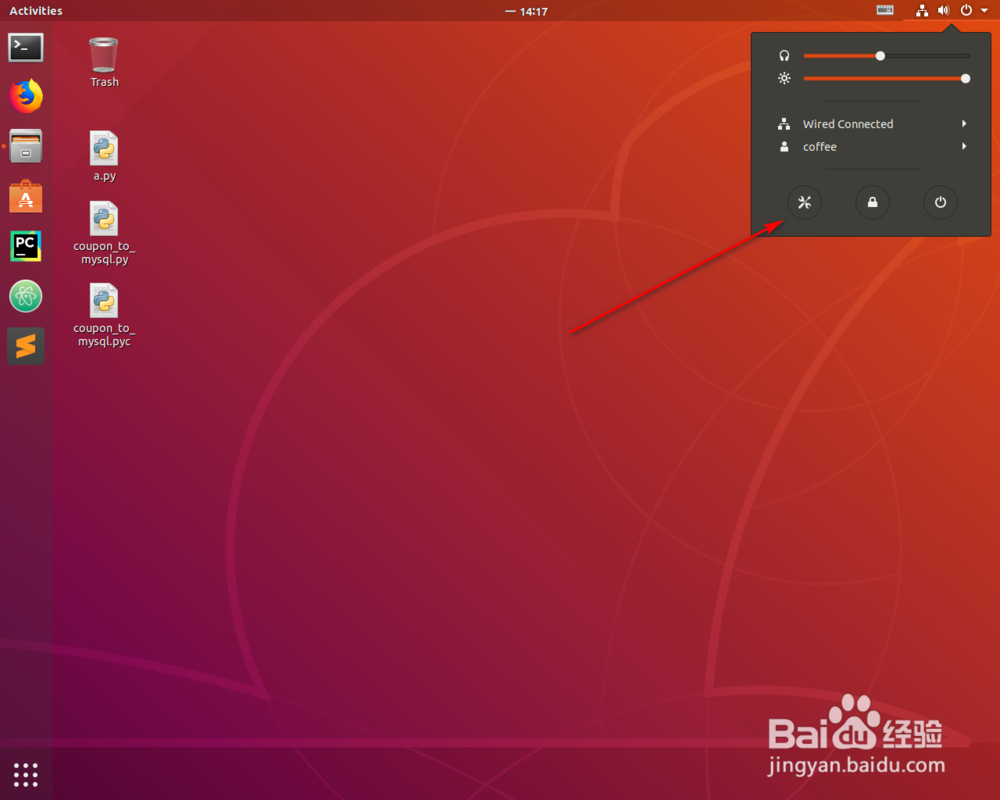Click the power icon in top bar
This screenshot has width=1000, height=800.
coord(966,10)
